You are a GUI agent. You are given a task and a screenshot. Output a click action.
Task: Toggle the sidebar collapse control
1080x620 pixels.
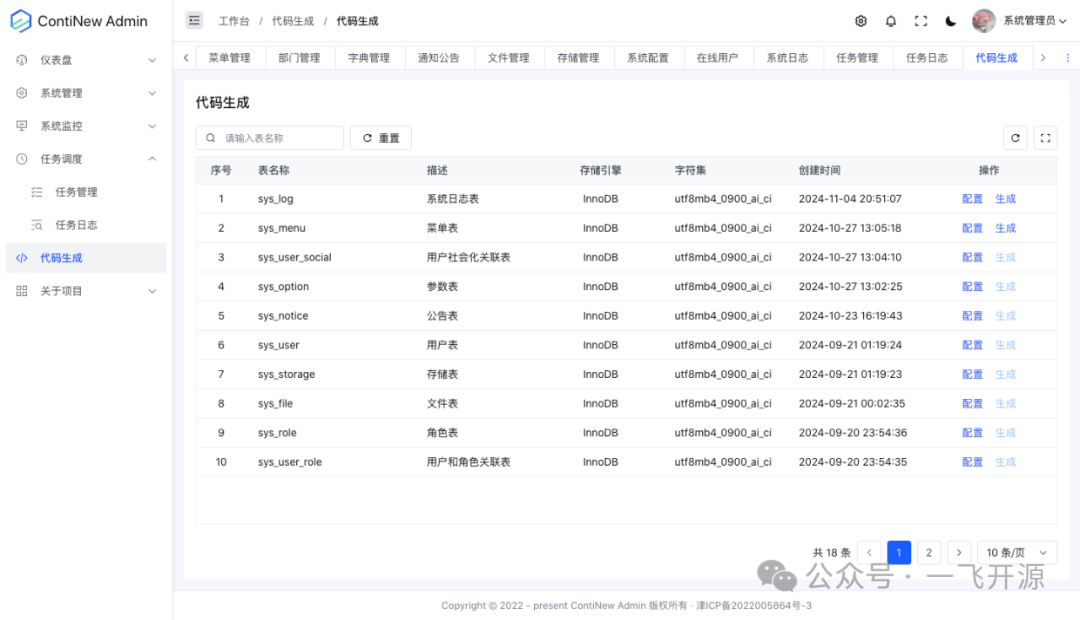tap(194, 20)
